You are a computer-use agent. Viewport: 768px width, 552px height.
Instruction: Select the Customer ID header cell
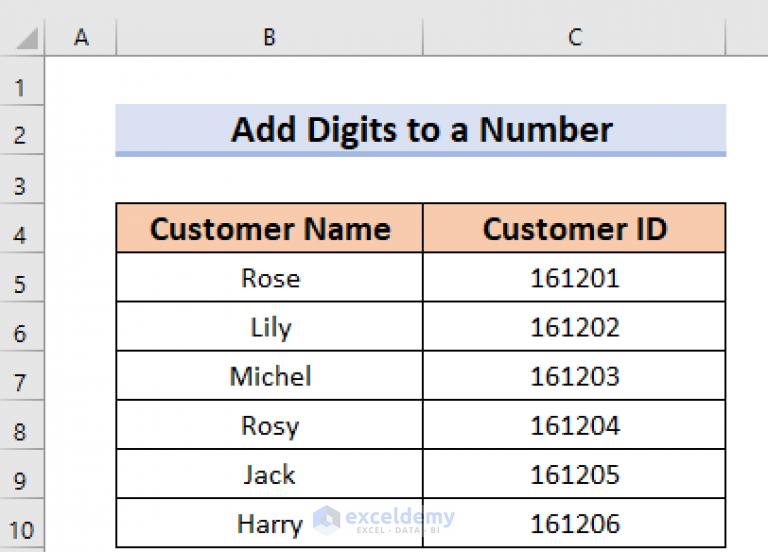click(574, 229)
